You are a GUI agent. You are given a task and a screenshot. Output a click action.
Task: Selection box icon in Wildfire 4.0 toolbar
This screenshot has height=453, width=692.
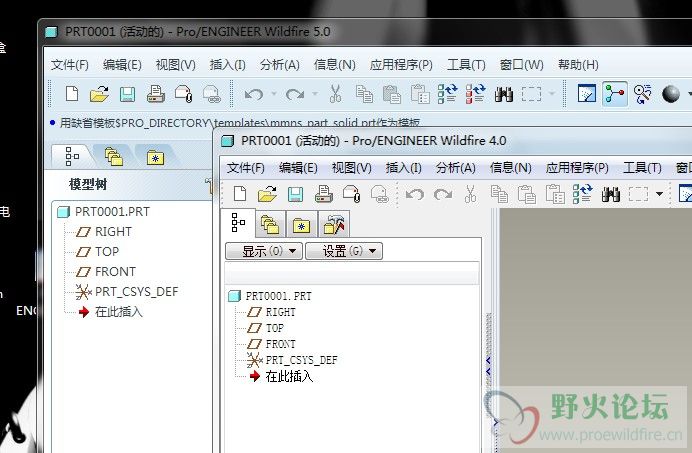(x=638, y=194)
